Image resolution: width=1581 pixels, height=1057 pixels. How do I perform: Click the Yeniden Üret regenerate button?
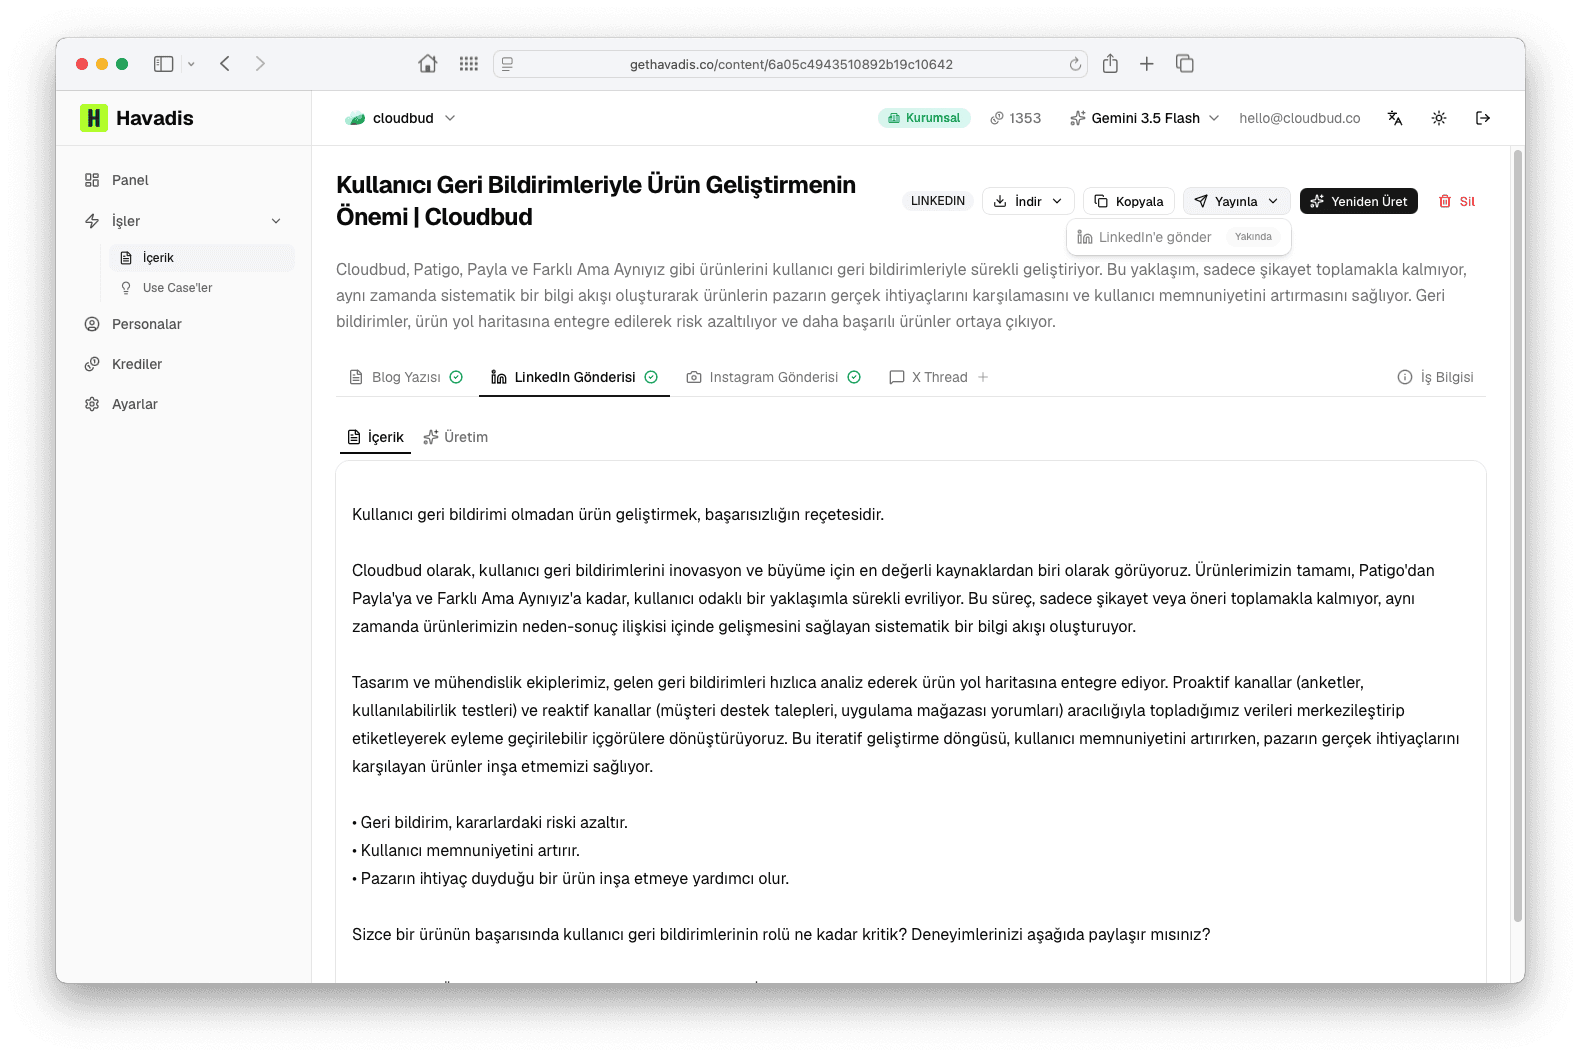(x=1358, y=201)
